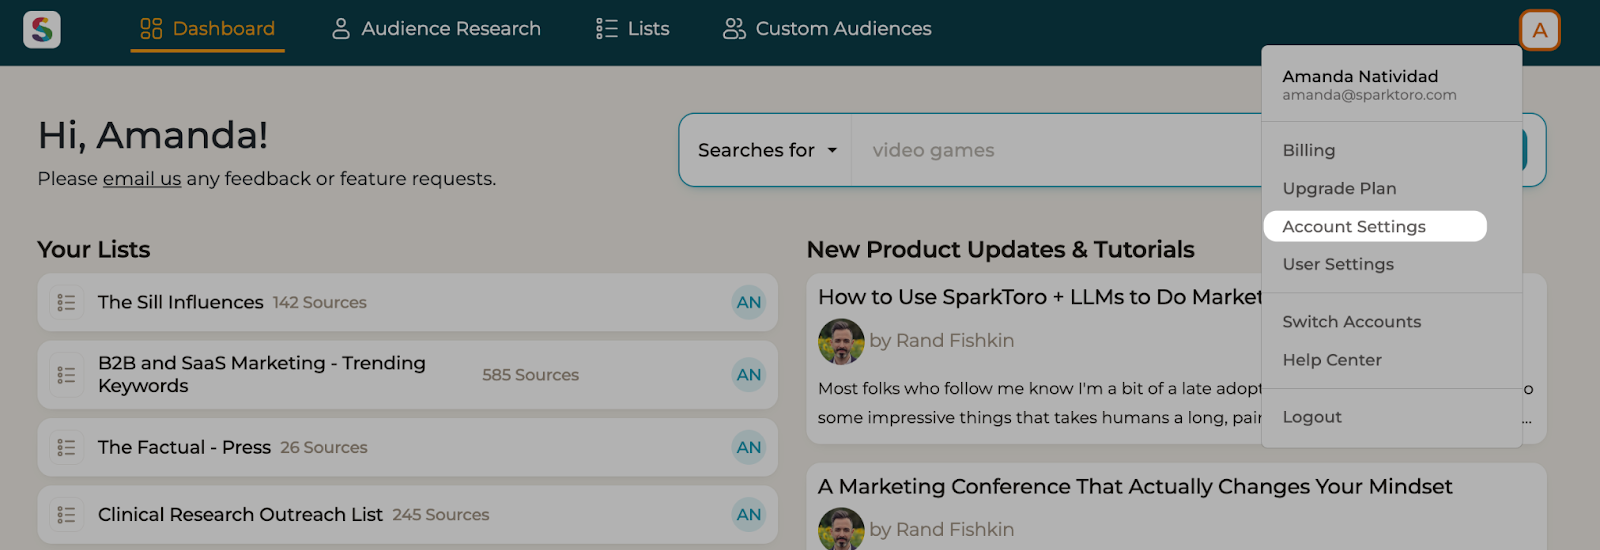Image resolution: width=1600 pixels, height=550 pixels.
Task: Click amanda@sparktoro.com email in menu
Action: (x=1369, y=95)
